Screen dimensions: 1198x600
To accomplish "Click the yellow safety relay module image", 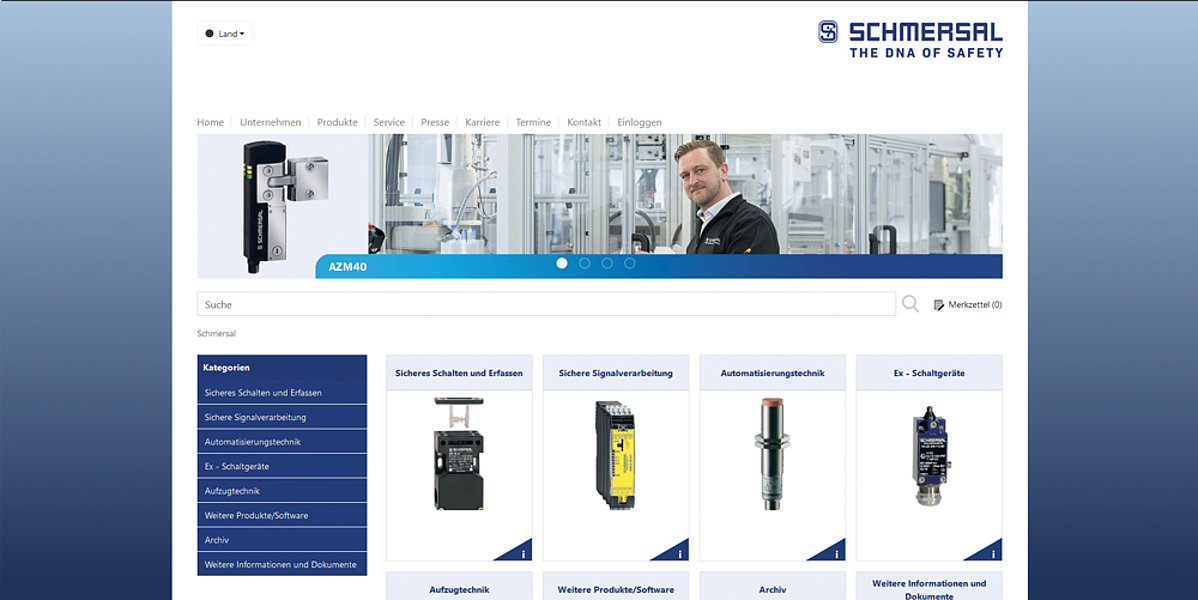I will click(x=616, y=455).
